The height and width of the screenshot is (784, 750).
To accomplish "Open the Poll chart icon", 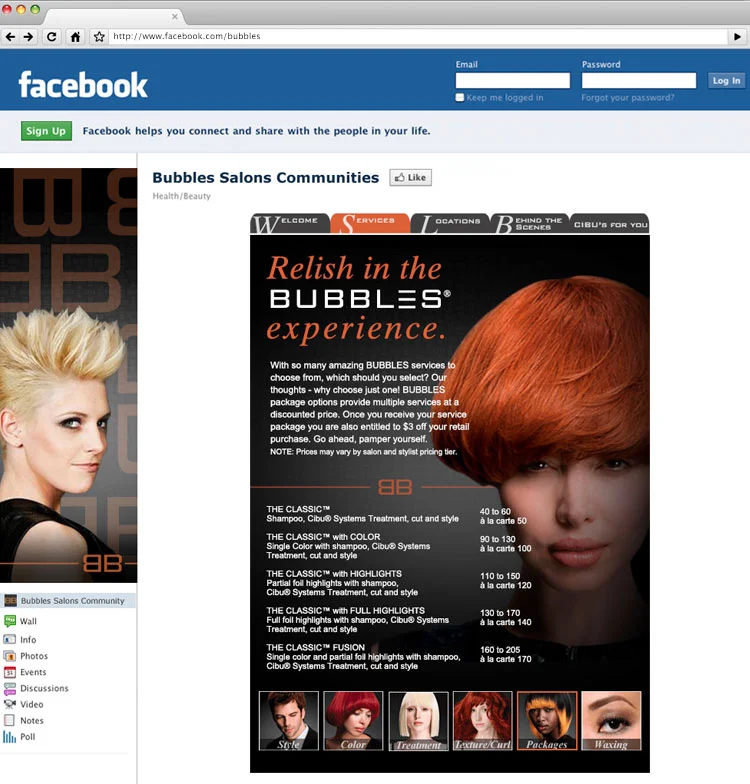I will (x=10, y=736).
